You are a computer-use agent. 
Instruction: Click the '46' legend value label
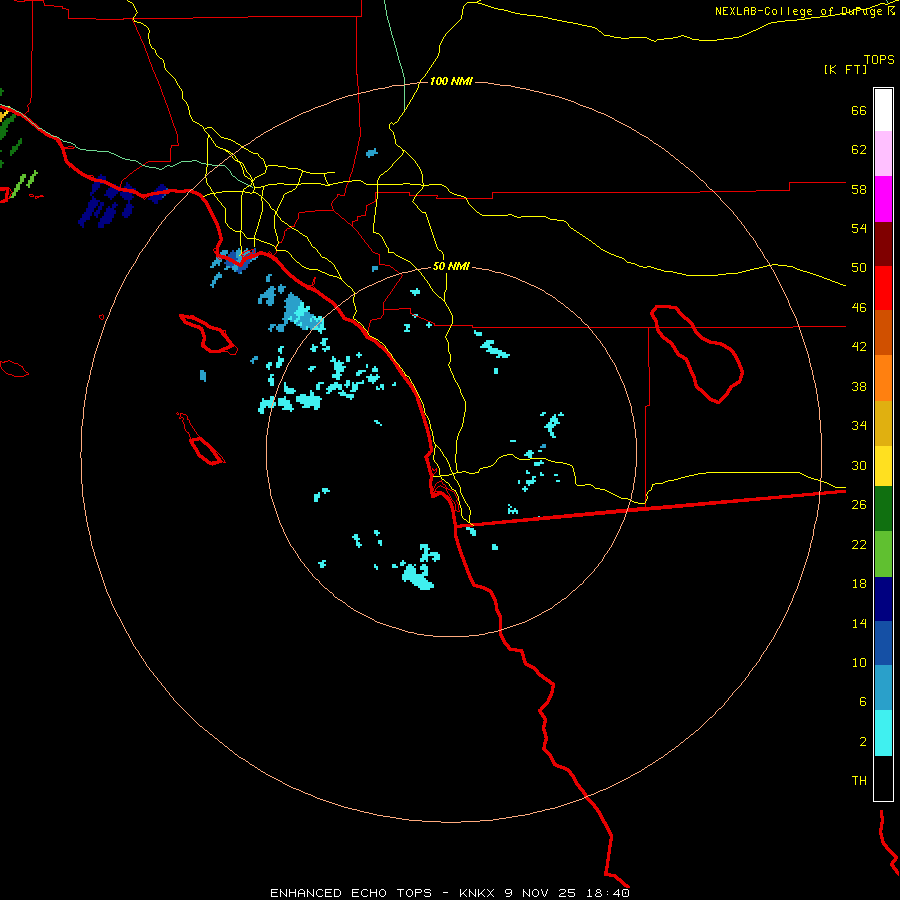point(859,307)
